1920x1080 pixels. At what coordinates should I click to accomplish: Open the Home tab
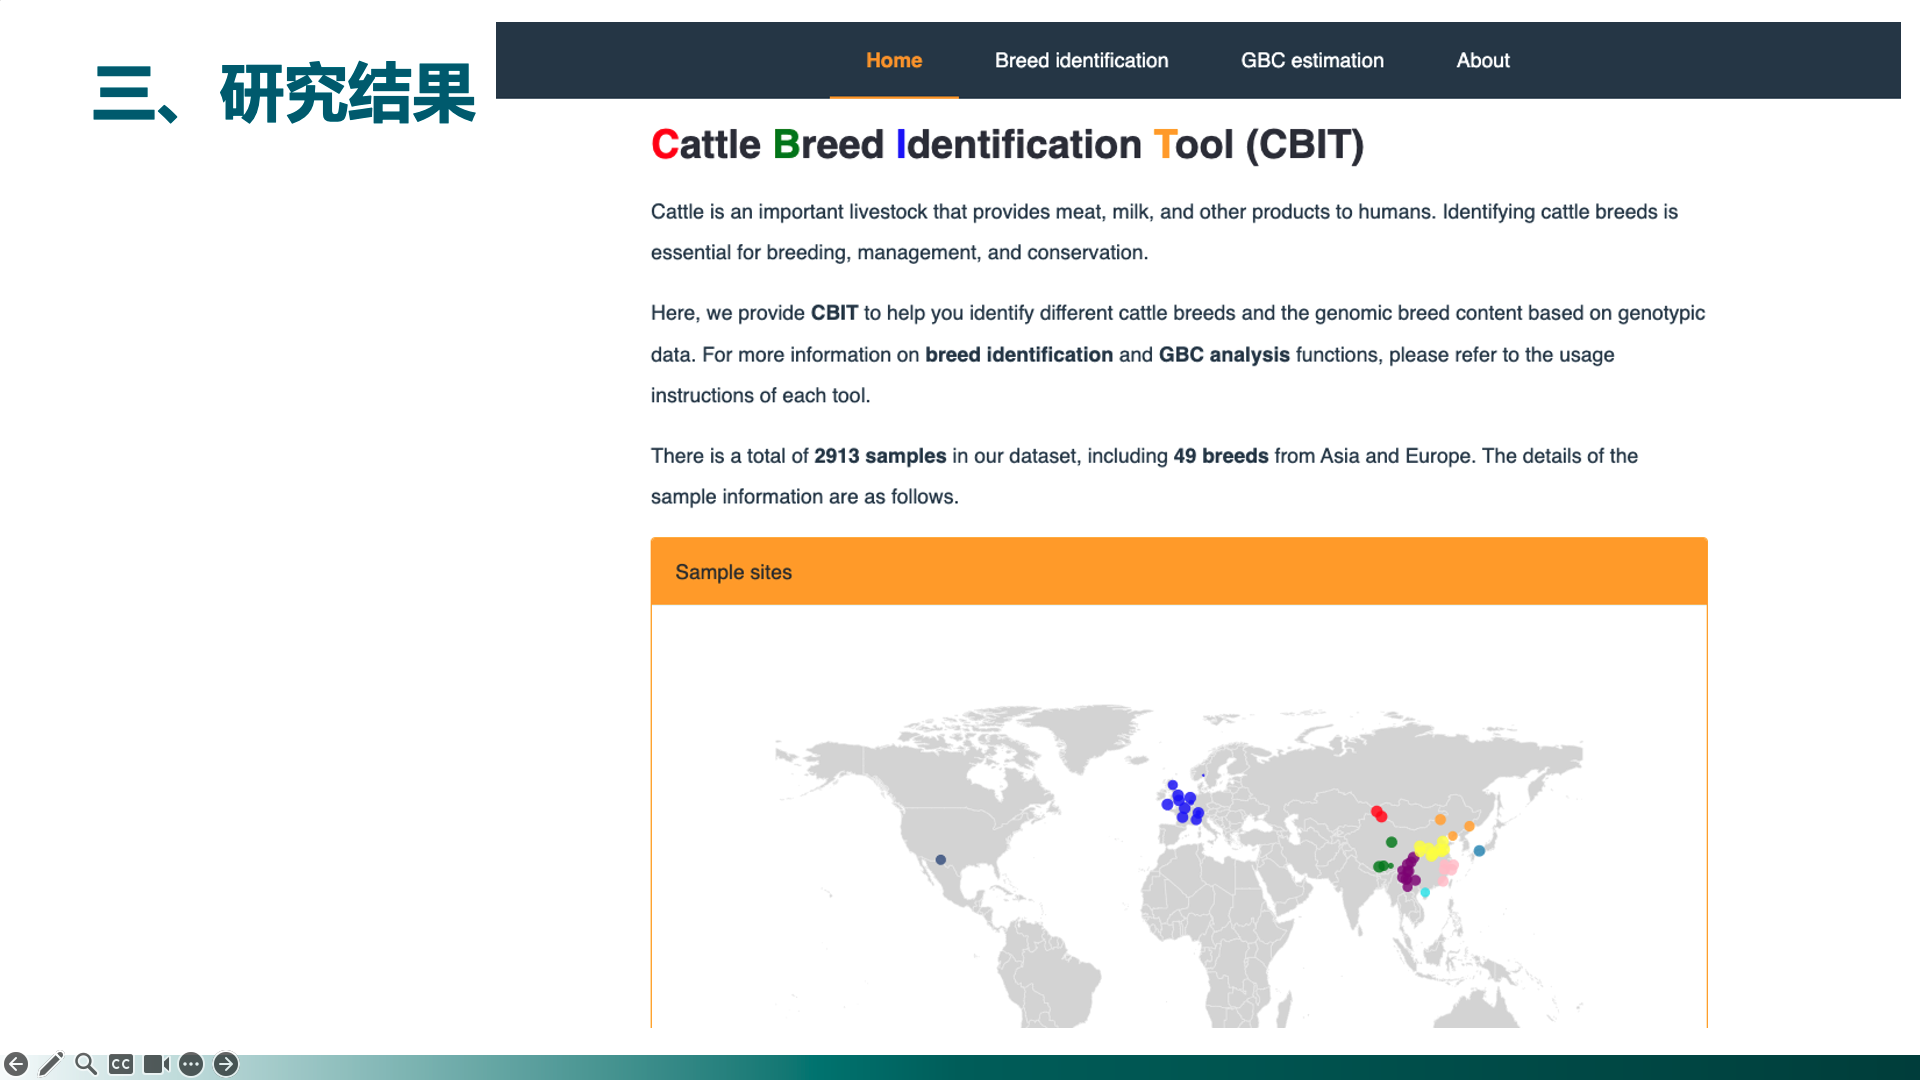(893, 60)
